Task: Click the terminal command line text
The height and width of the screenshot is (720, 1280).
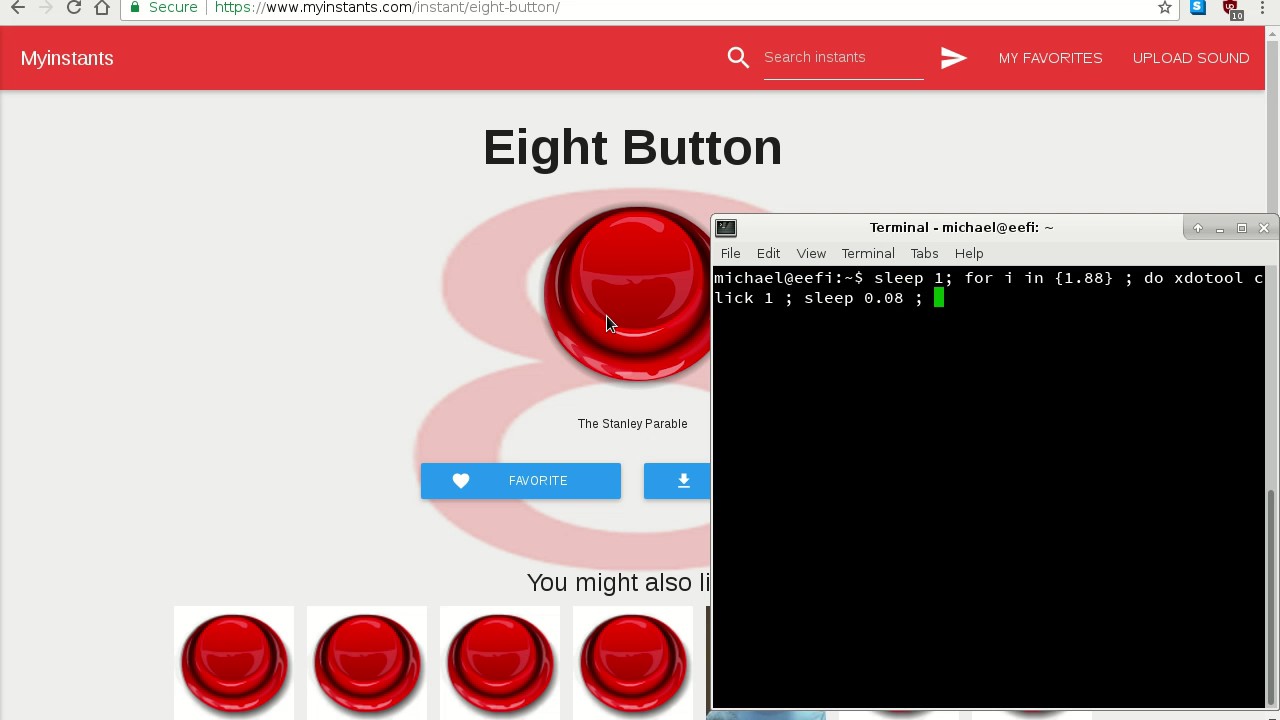Action: tap(988, 288)
